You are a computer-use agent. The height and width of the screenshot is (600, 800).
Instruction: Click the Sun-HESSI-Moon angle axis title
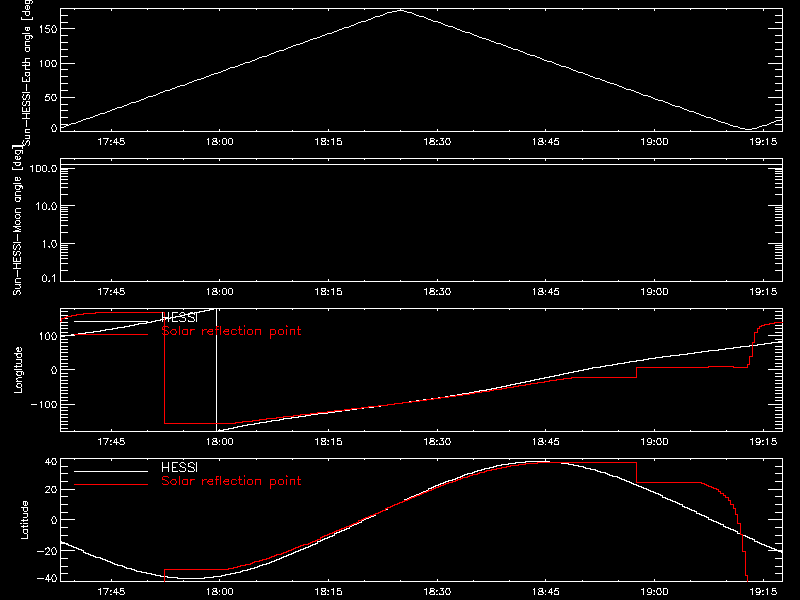tap(17, 220)
